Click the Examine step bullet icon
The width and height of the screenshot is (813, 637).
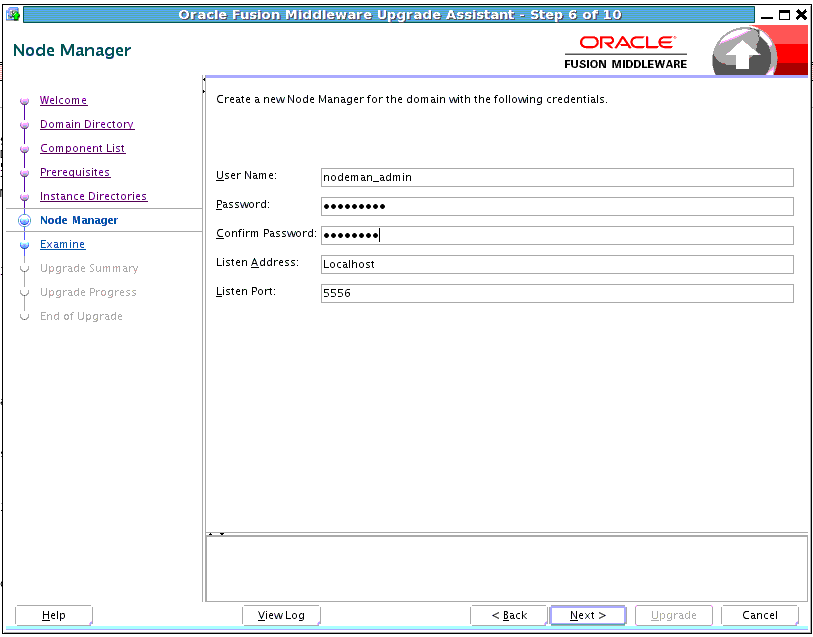(x=24, y=245)
